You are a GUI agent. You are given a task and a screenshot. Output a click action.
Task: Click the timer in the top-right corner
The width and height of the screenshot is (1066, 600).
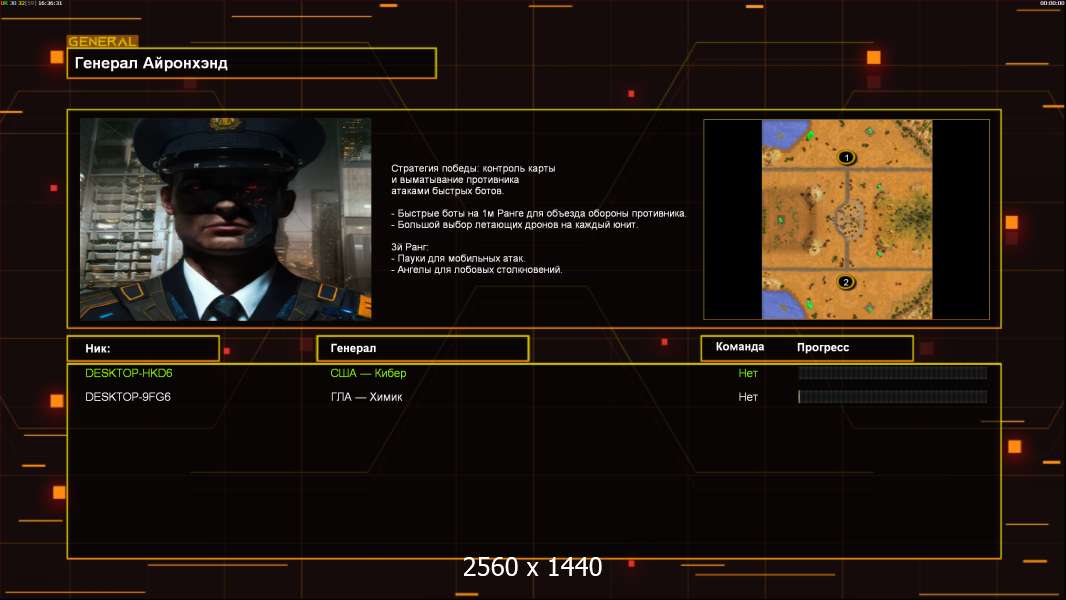click(1050, 4)
